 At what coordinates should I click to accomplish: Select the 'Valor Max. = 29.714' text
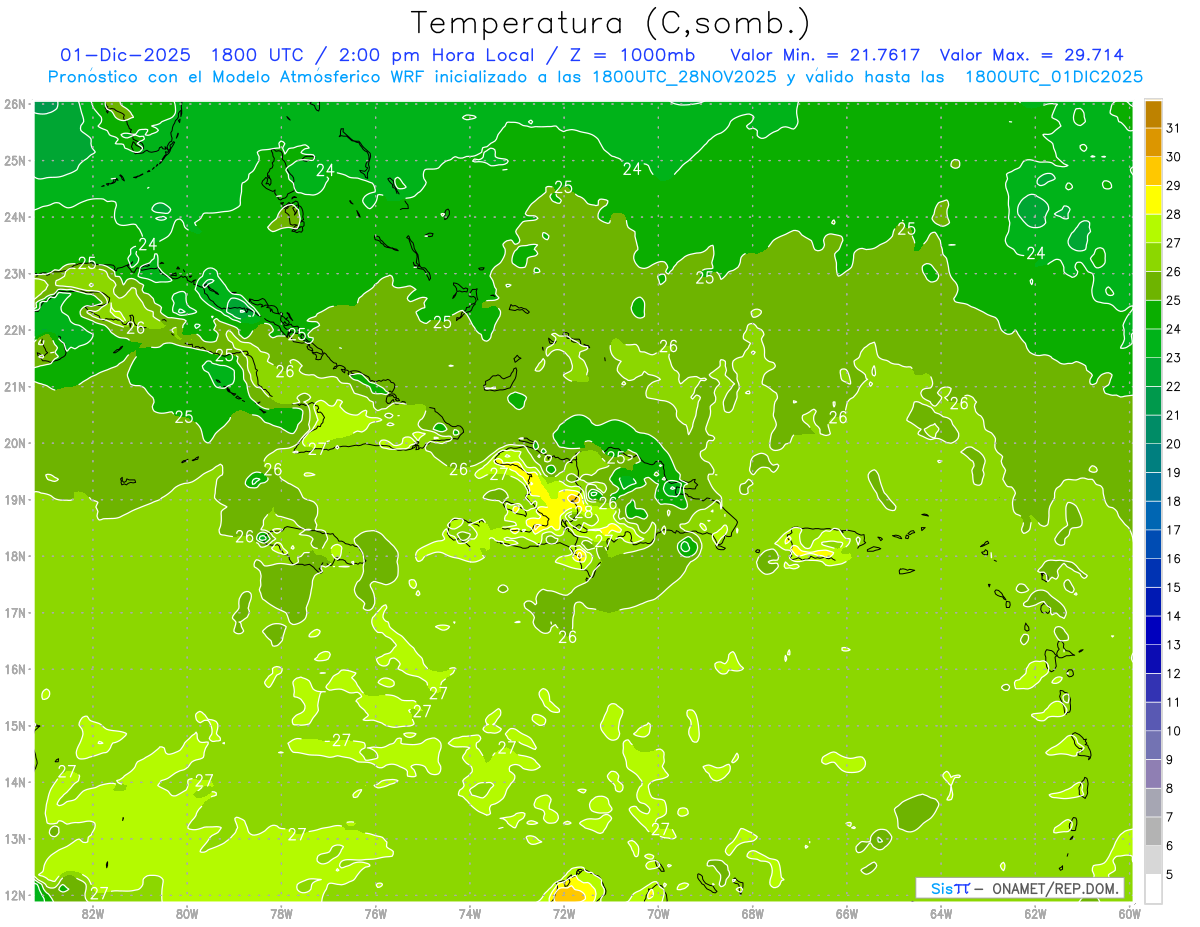point(1031,55)
